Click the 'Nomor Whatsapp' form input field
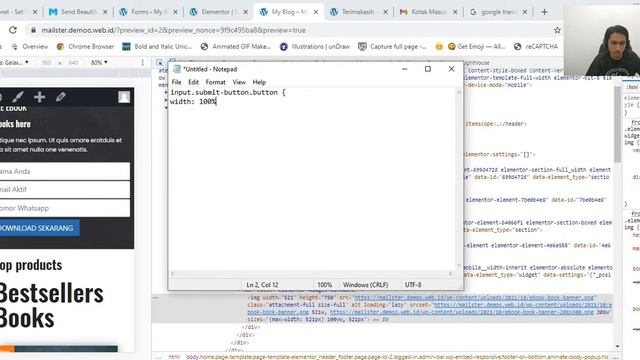 [x=64, y=208]
